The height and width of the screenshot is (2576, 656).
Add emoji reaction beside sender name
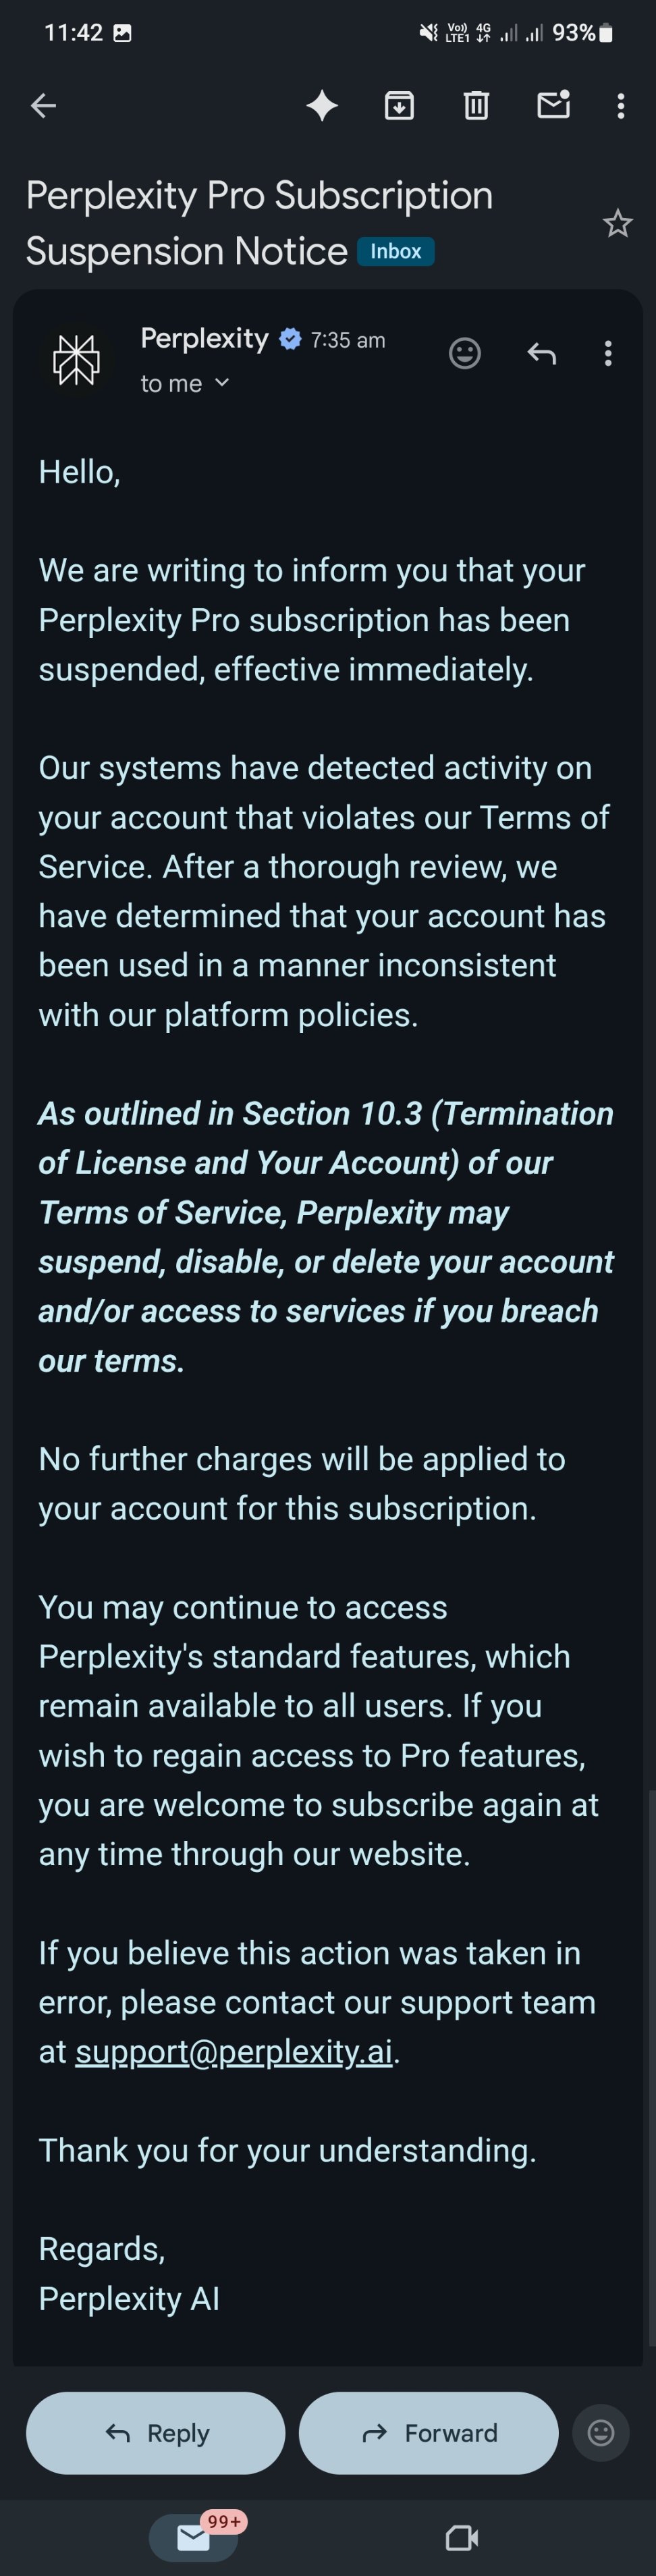464,353
